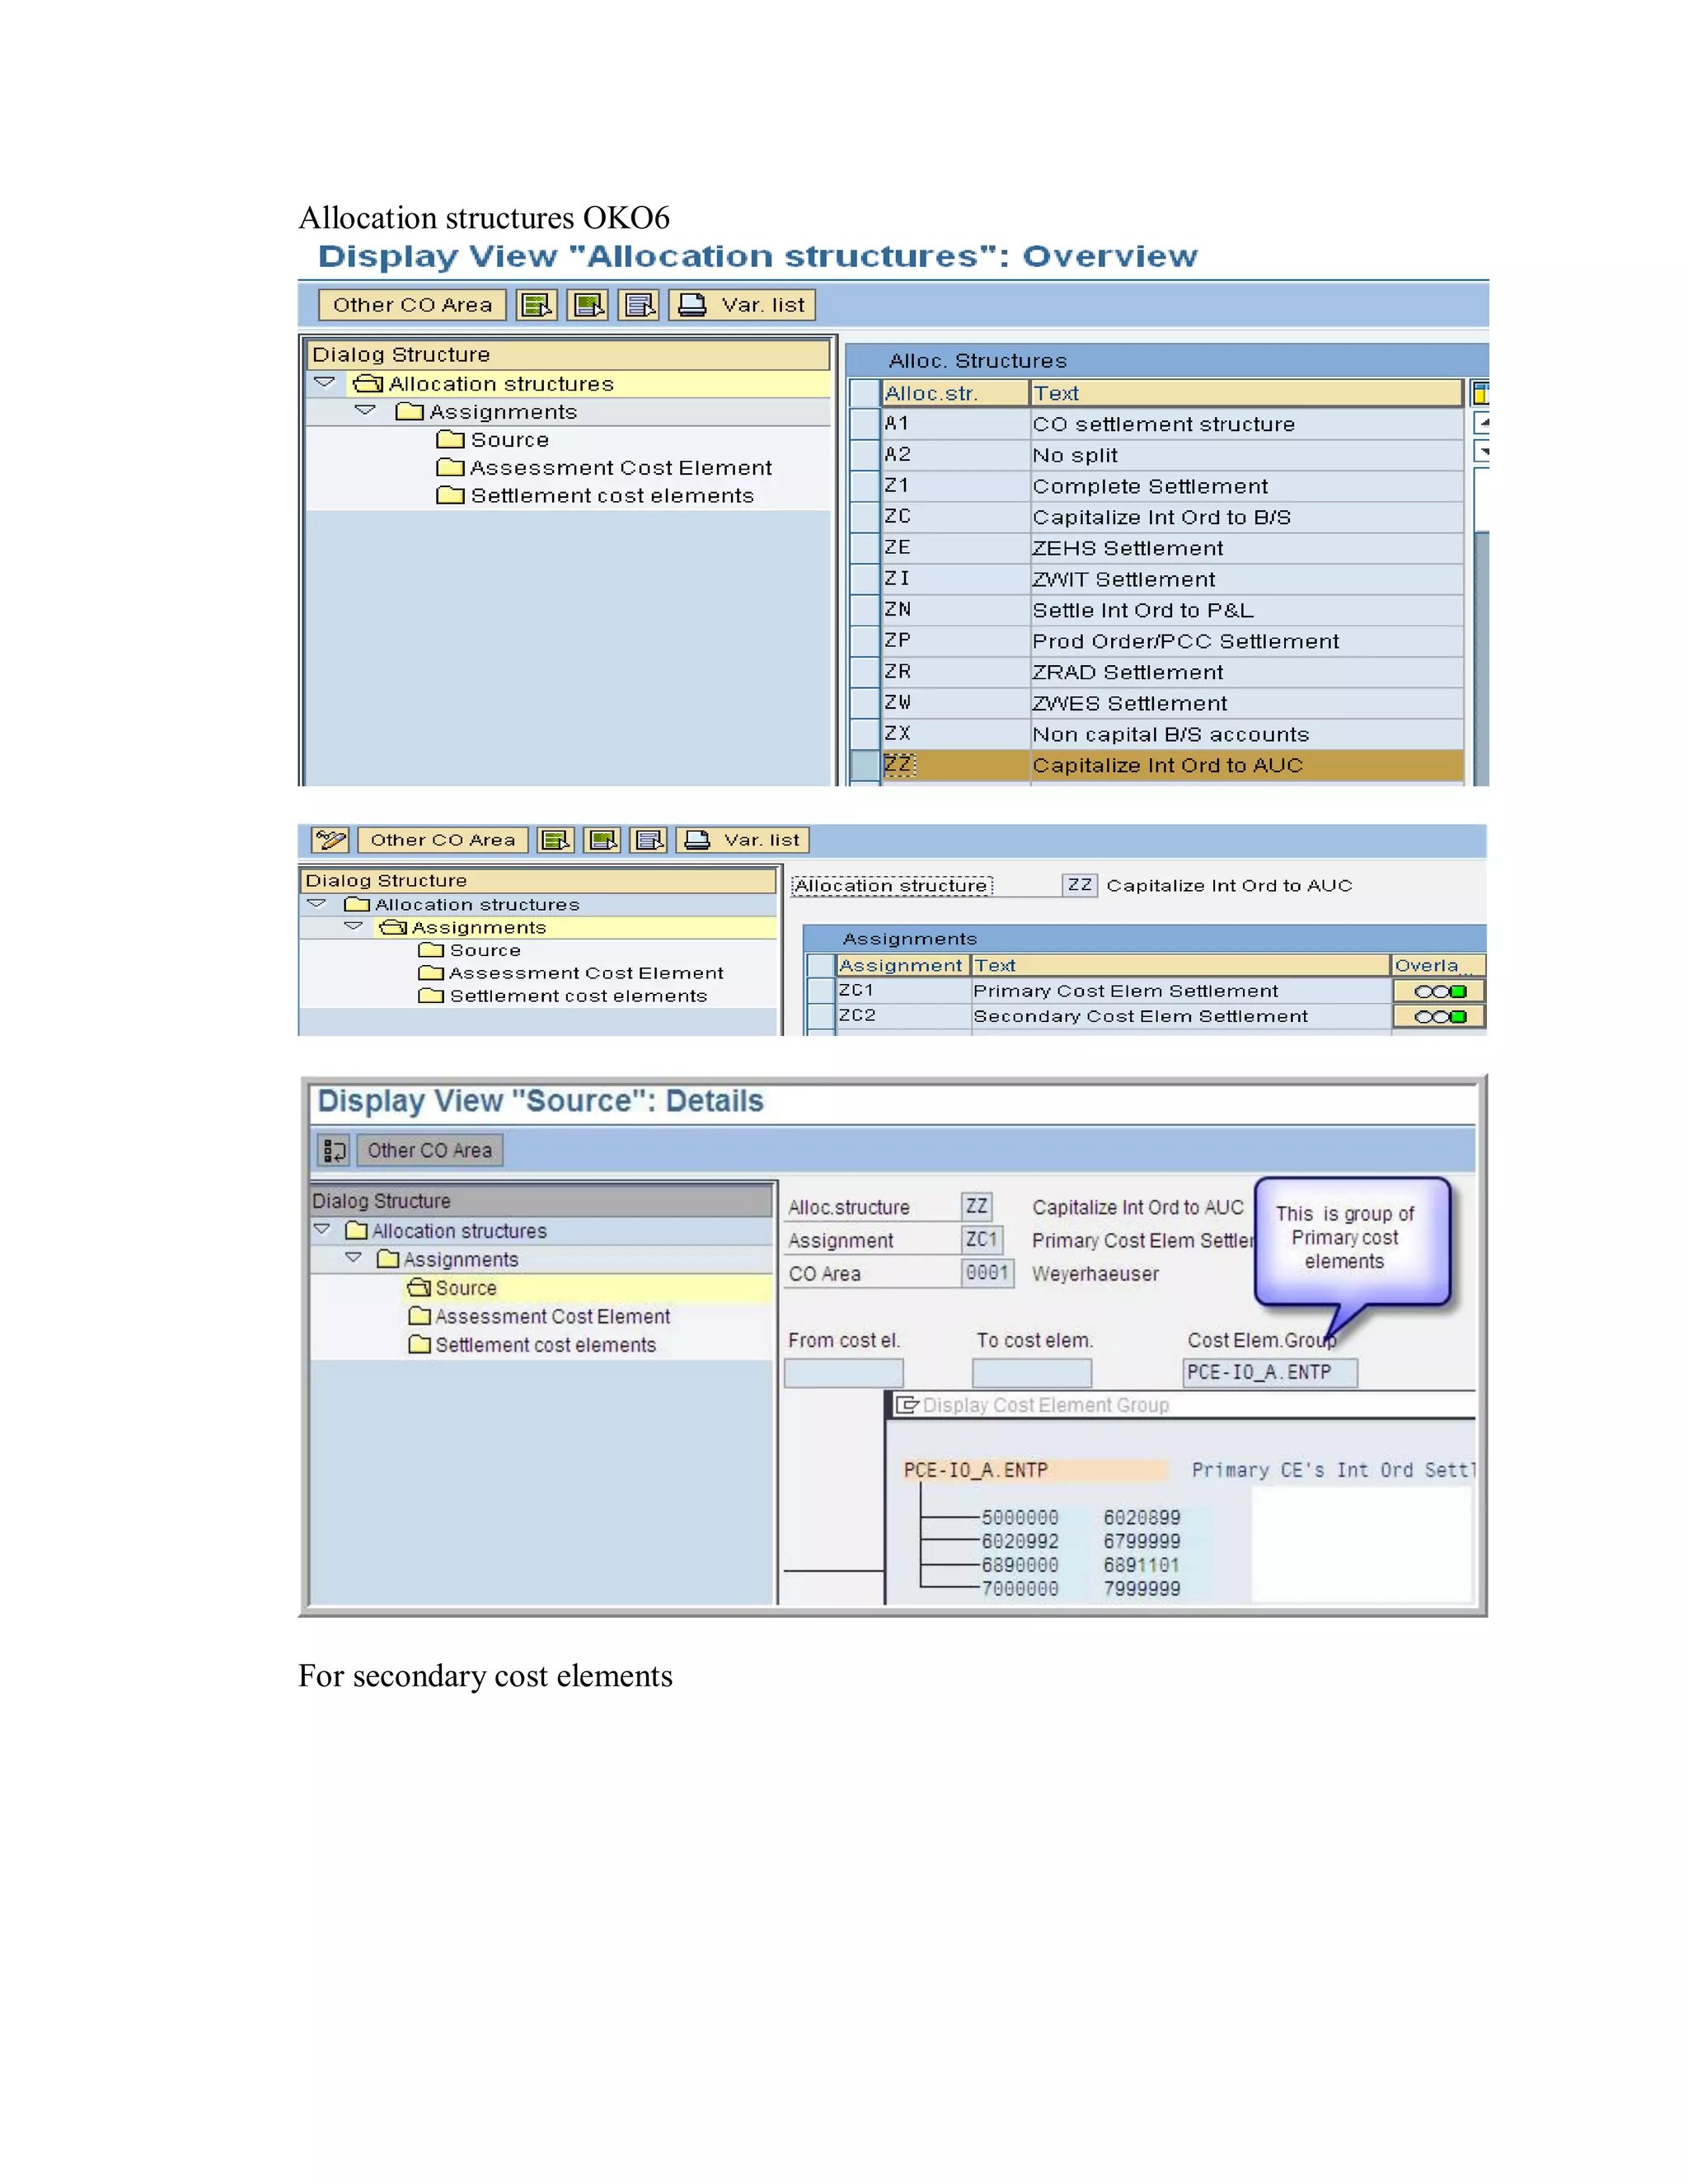This screenshot has height=2184, width=1688.
Task: Click Assignment column header in Assignments table
Action: 902,965
